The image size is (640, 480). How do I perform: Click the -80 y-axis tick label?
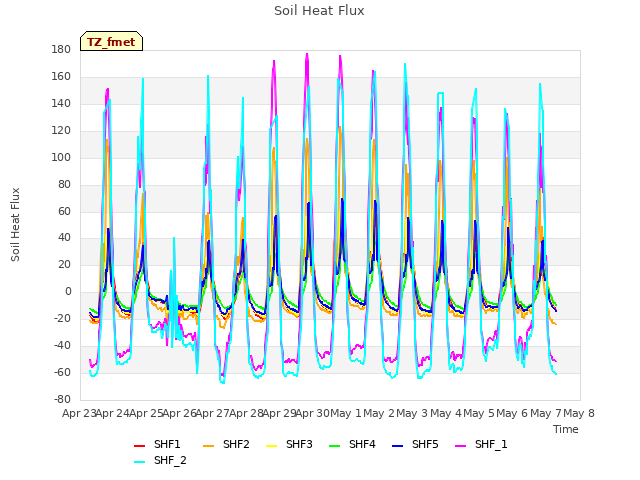coord(62,400)
